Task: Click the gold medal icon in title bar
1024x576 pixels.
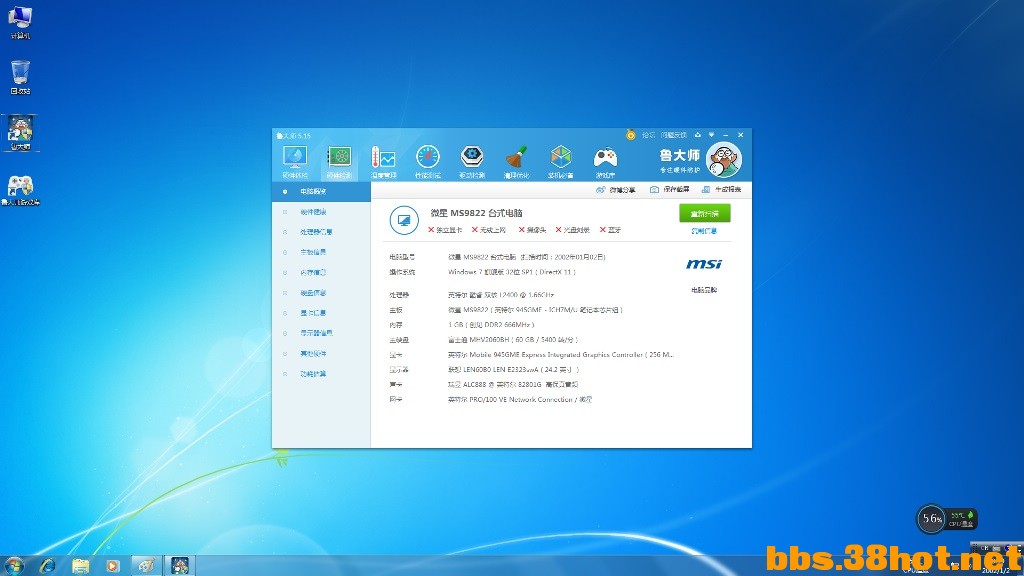Action: [630, 135]
